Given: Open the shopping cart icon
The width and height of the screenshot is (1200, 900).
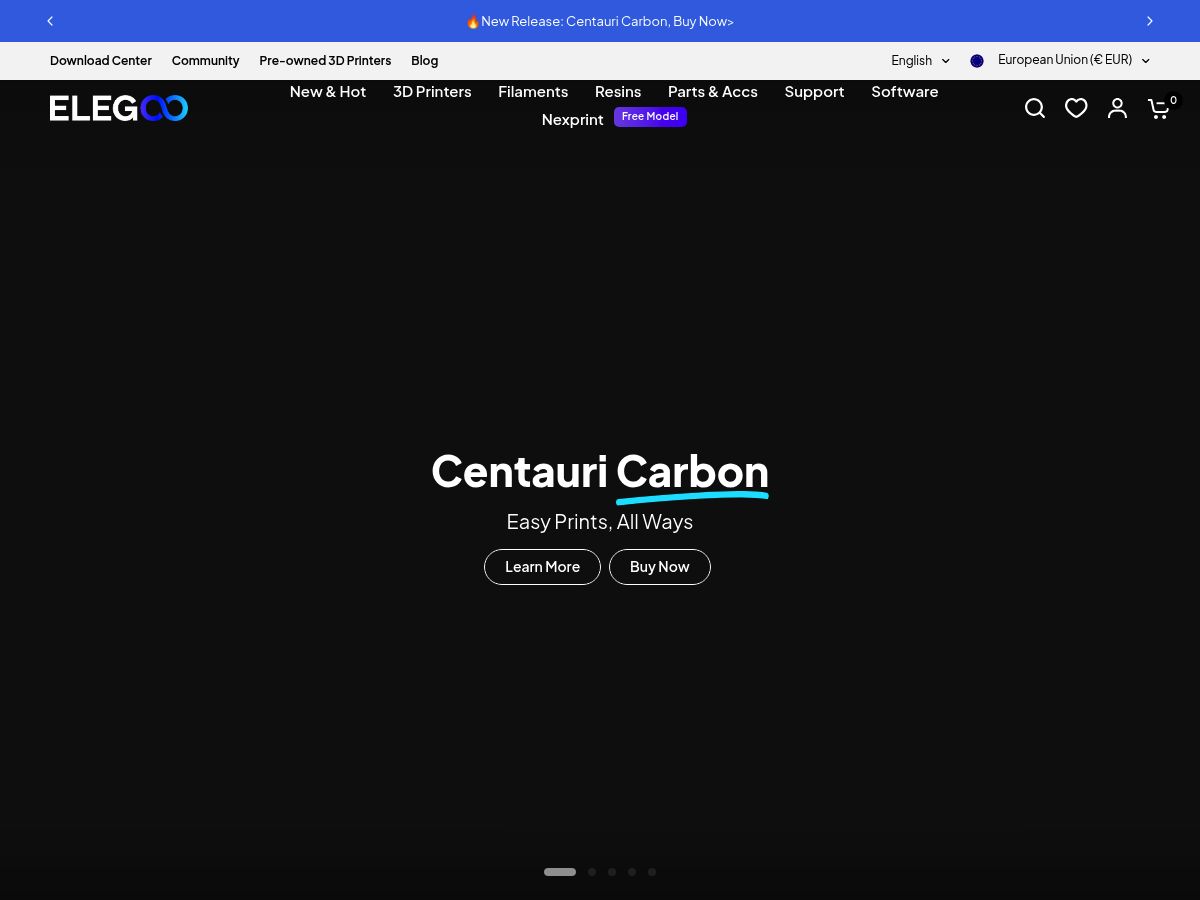Looking at the screenshot, I should point(1160,108).
